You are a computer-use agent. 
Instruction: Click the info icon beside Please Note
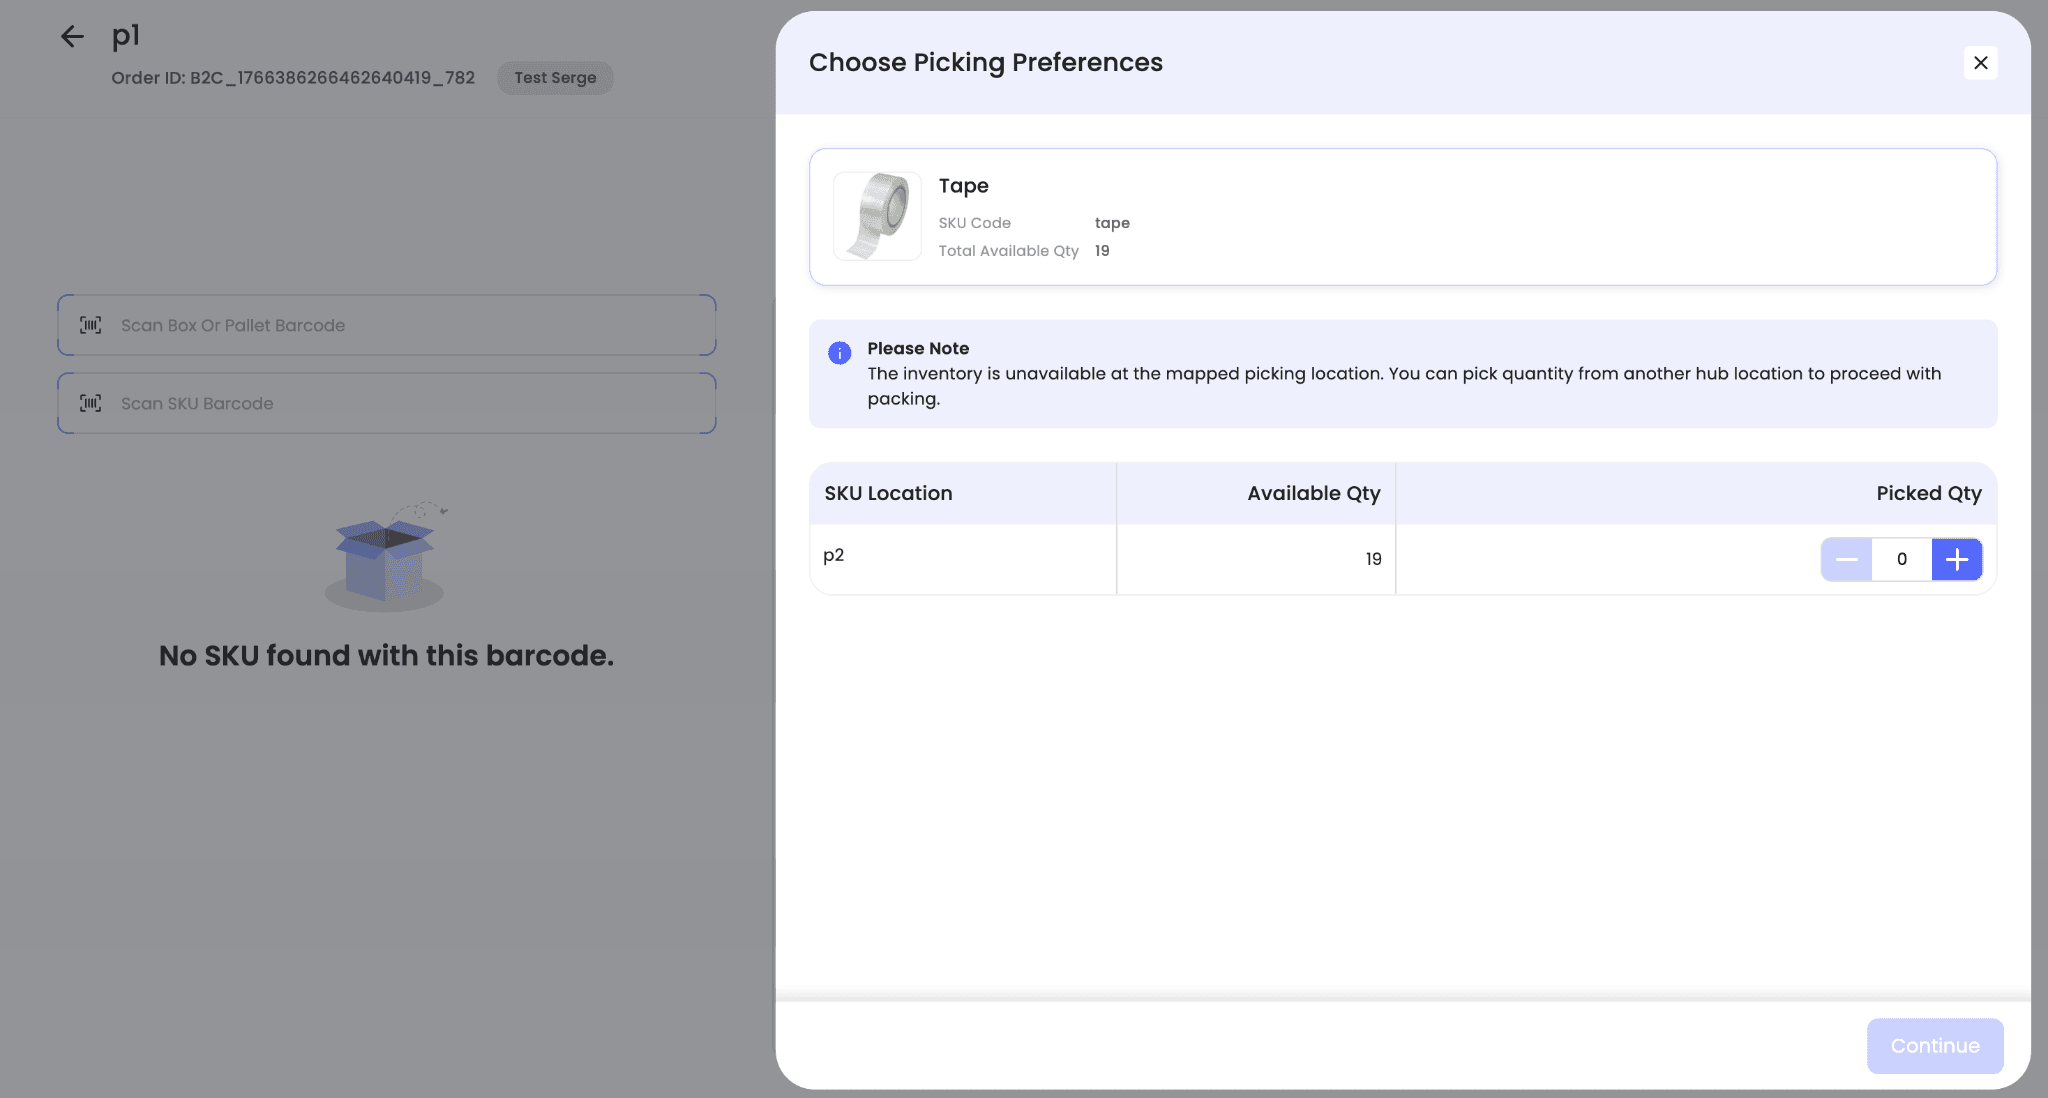839,352
